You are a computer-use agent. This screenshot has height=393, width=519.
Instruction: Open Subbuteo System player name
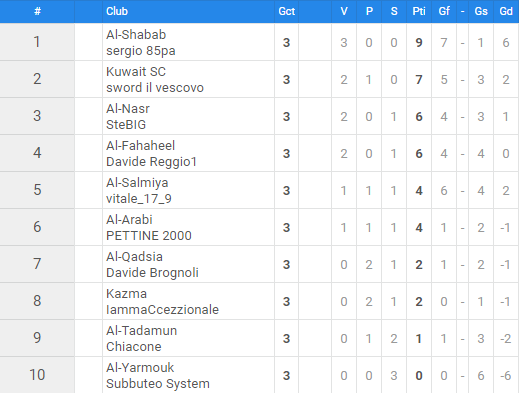158,384
